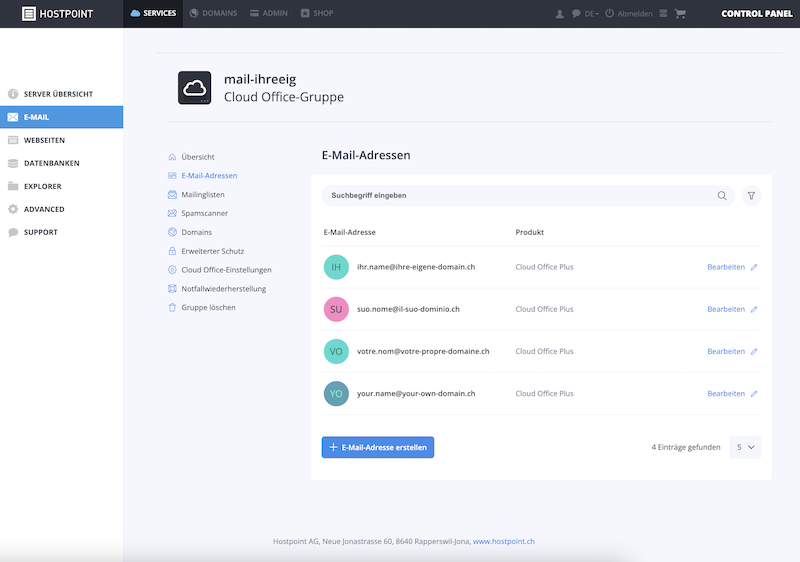This screenshot has width=800, height=562.
Task: Click the user account icon
Action: tap(560, 14)
